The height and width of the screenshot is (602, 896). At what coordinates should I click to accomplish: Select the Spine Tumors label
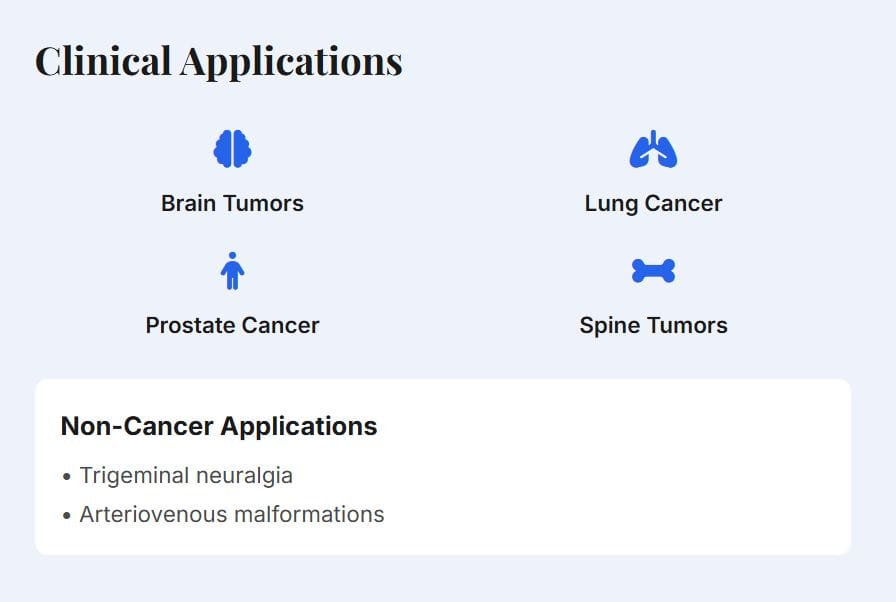coord(653,325)
